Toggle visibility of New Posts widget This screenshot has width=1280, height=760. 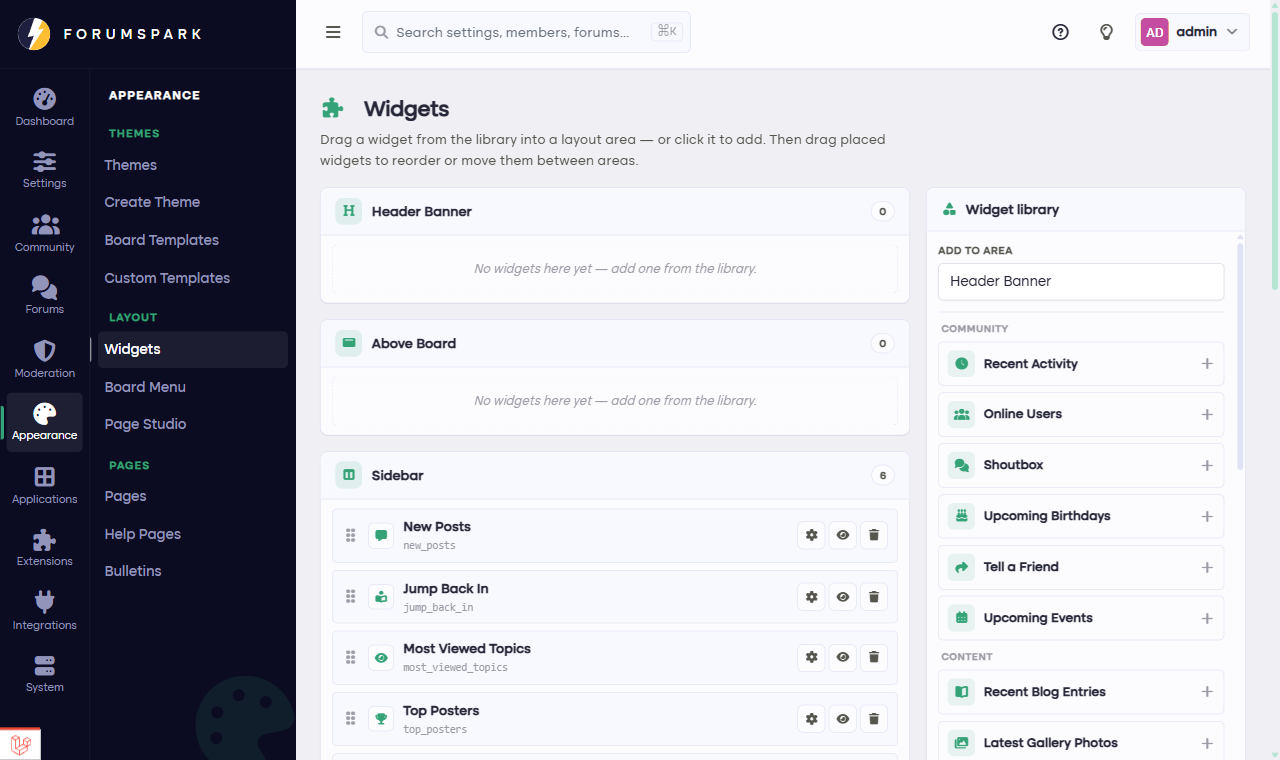pyautogui.click(x=843, y=535)
